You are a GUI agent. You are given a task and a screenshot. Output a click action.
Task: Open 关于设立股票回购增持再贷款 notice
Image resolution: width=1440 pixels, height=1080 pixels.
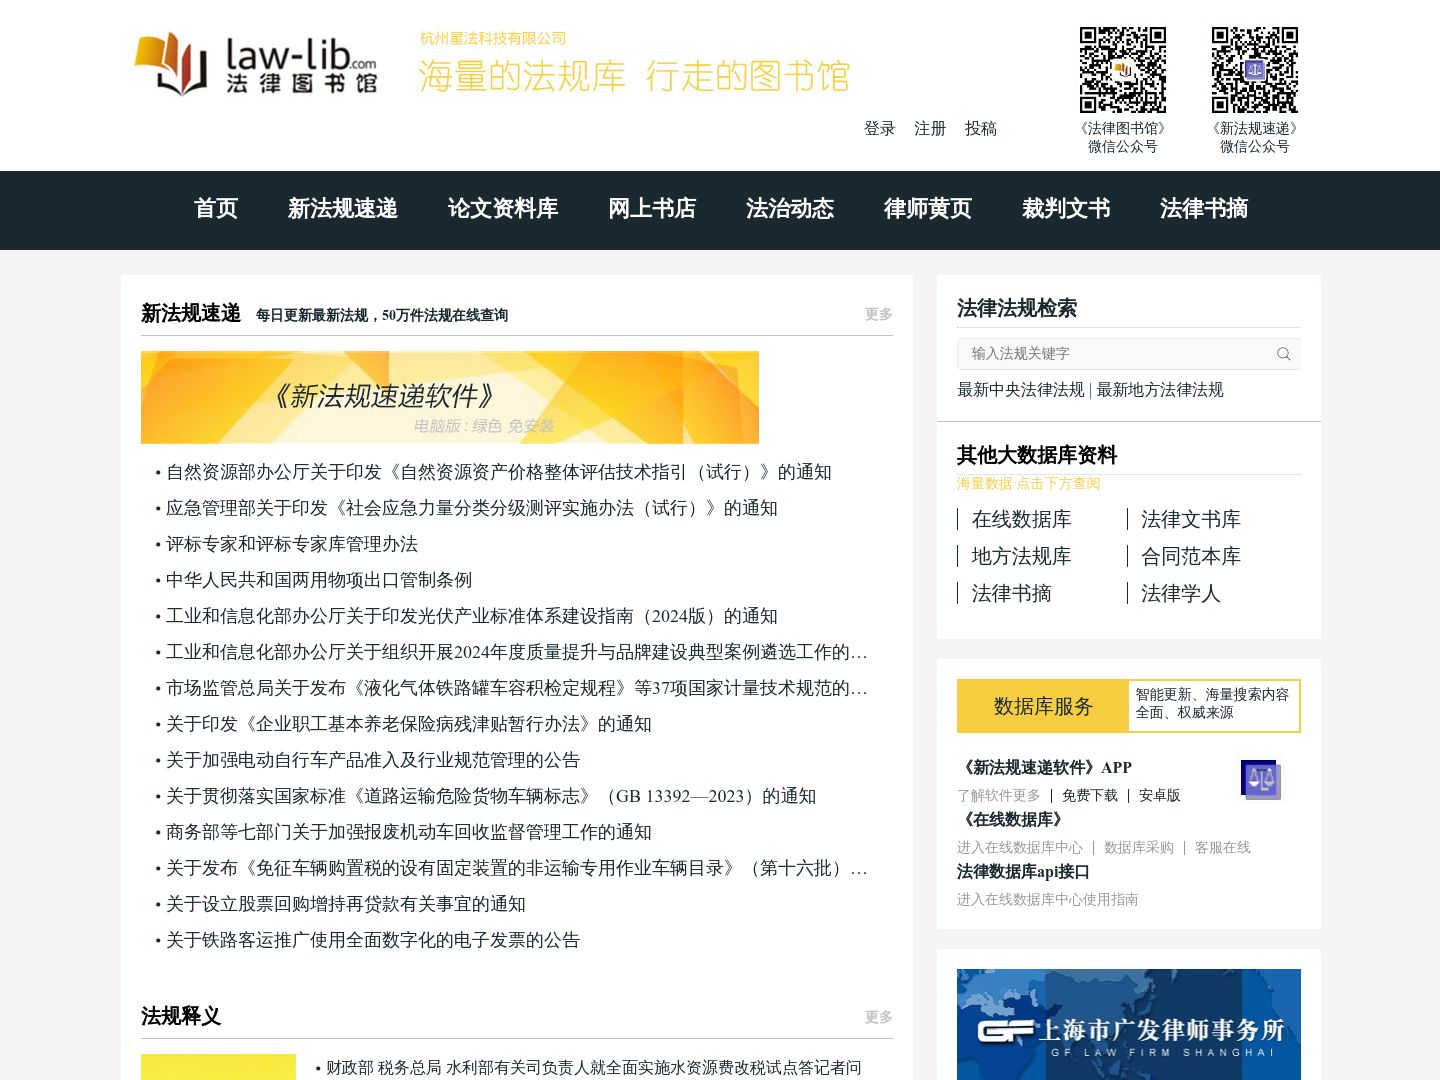click(x=346, y=905)
